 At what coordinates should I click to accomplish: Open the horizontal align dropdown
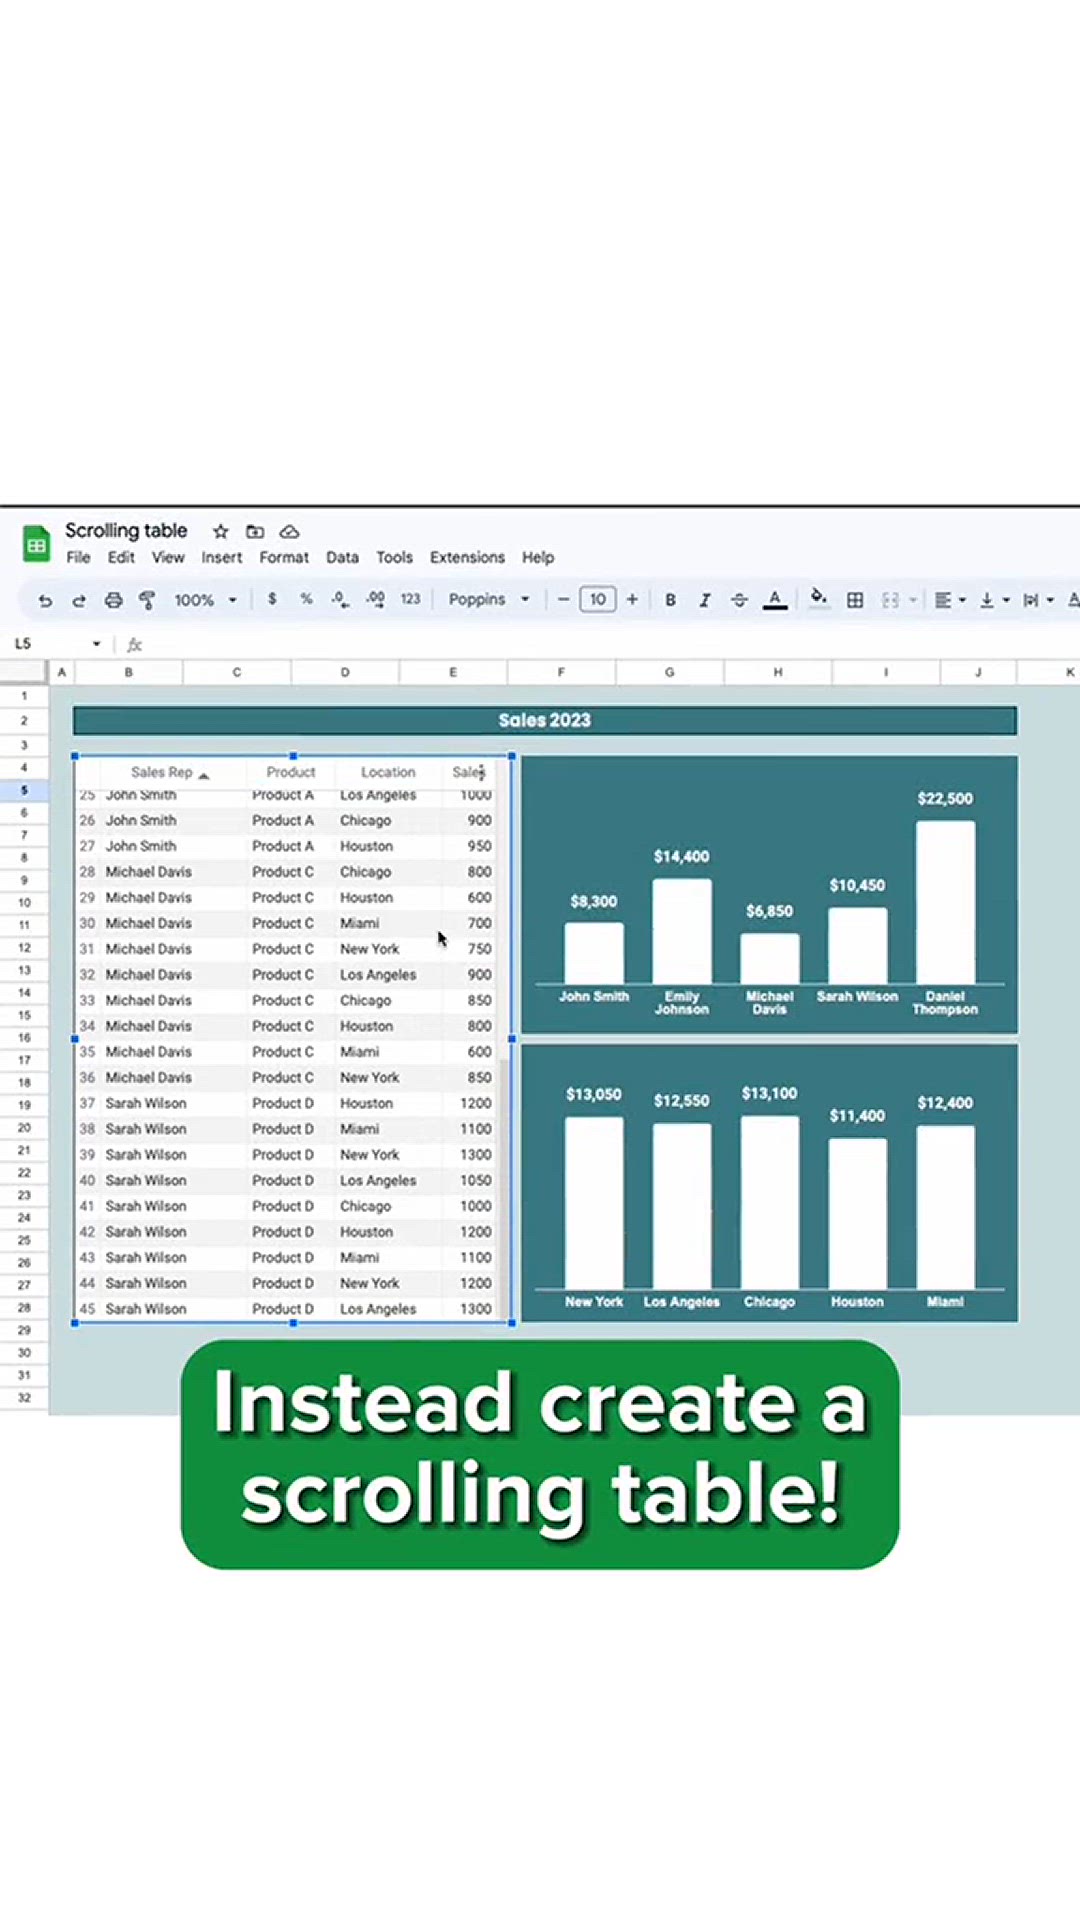[x=949, y=600]
